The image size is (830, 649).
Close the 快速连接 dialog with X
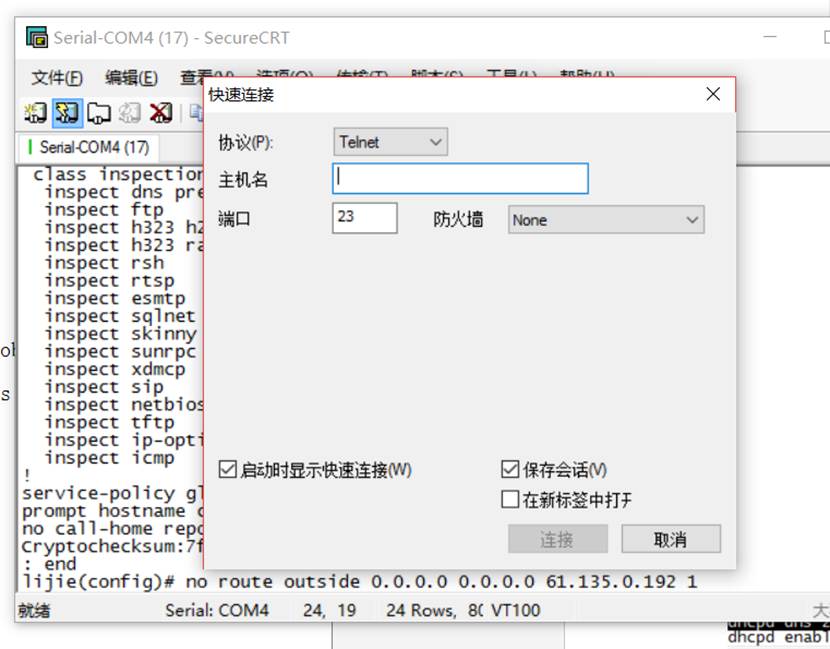tap(712, 94)
